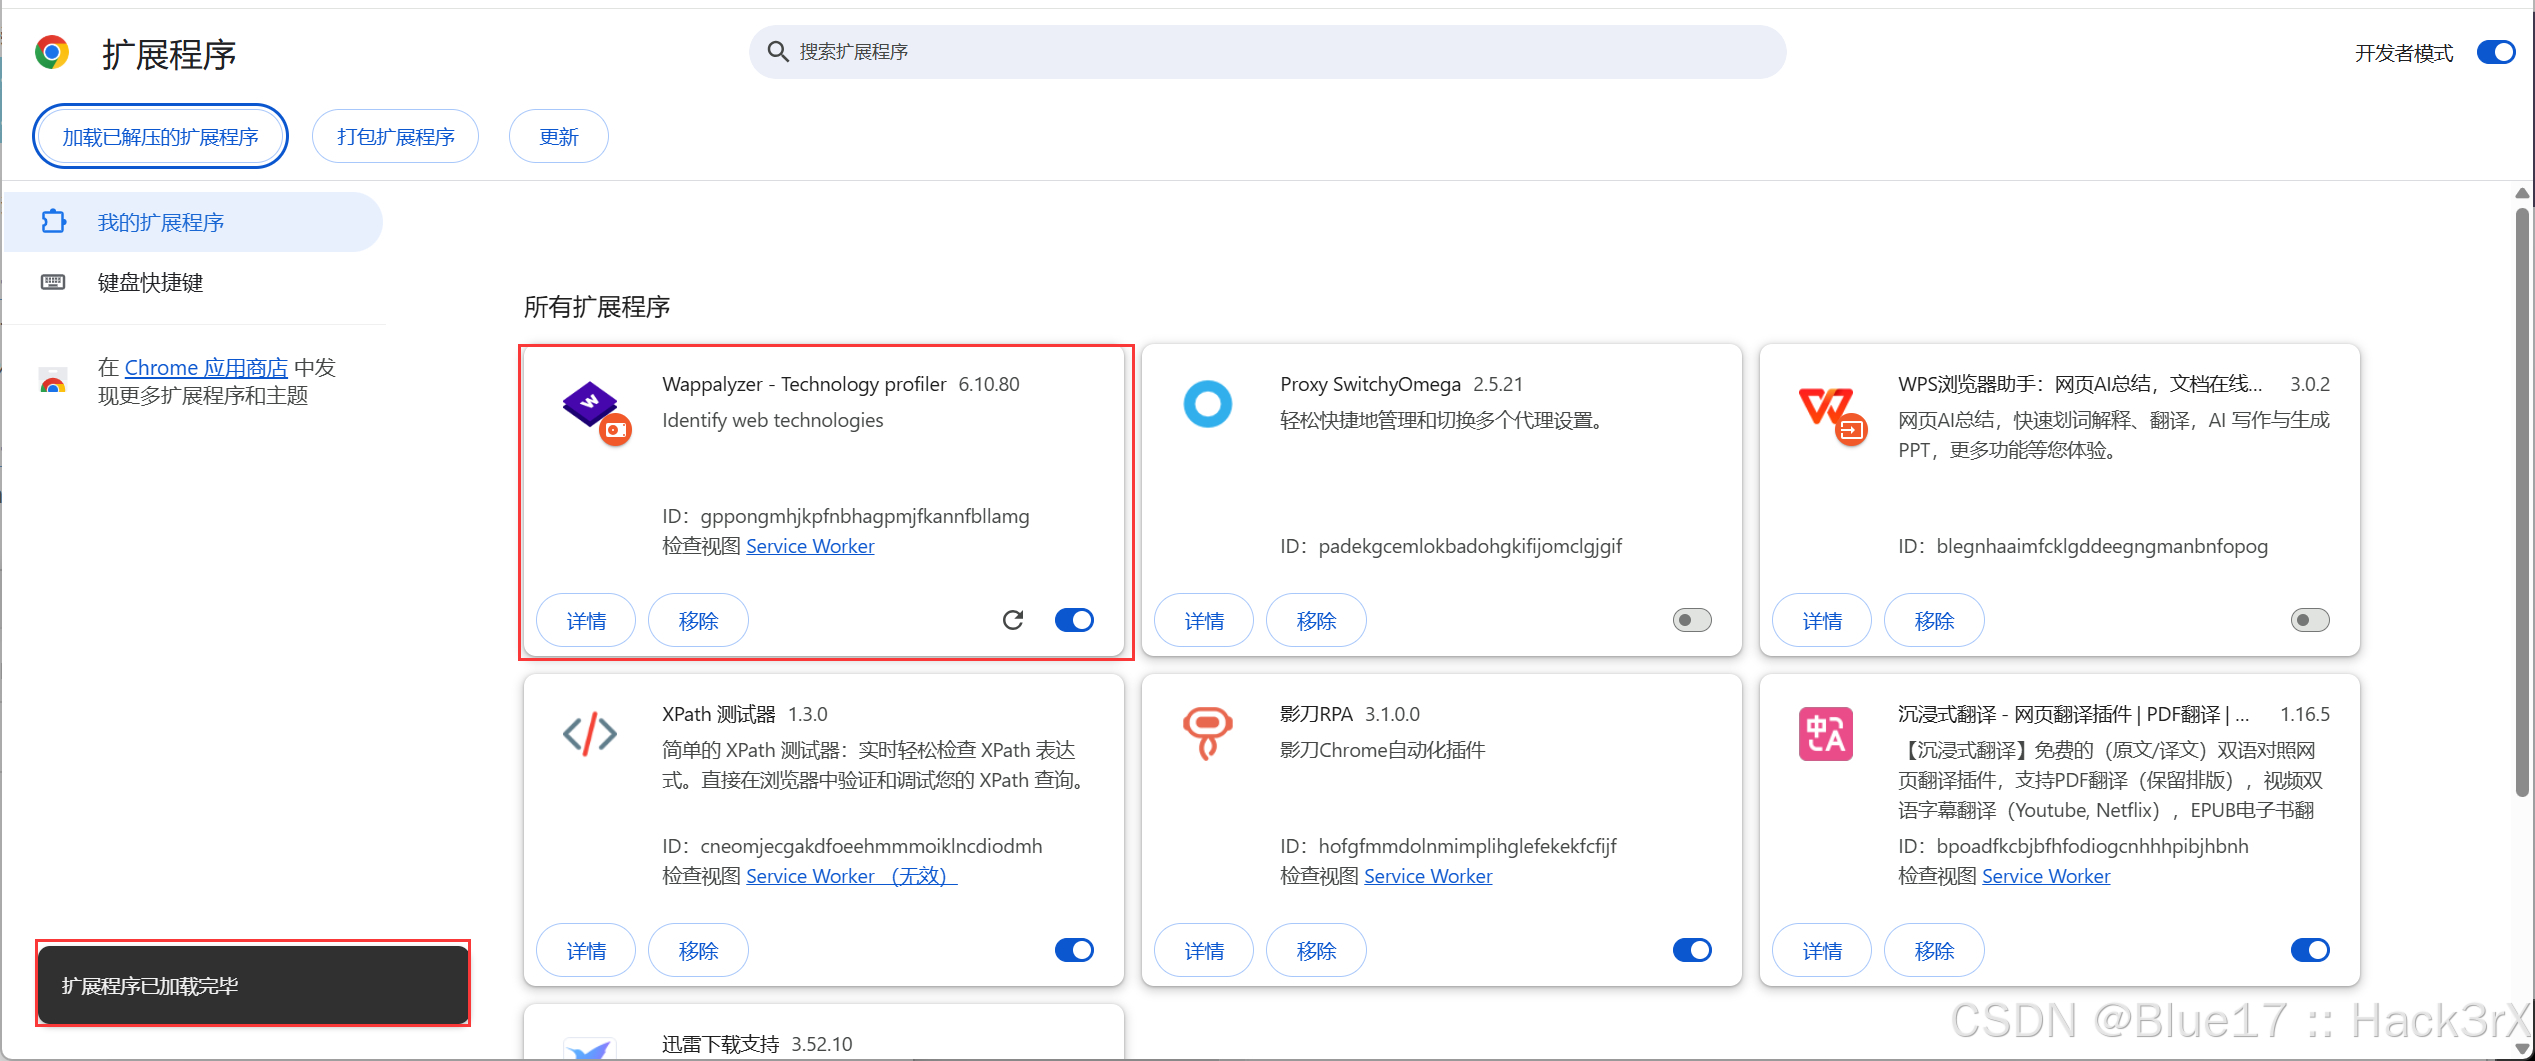Click 移除 for XPath 测试器

pyautogui.click(x=698, y=950)
